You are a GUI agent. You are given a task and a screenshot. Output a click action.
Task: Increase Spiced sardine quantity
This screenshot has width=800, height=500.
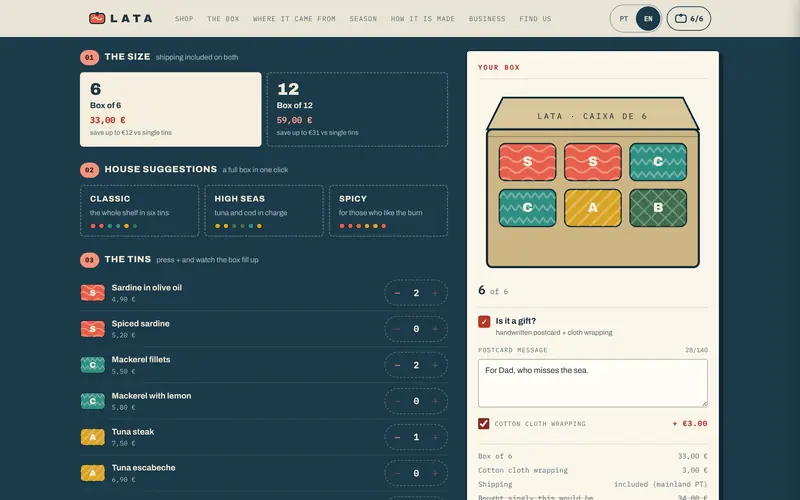[x=435, y=329]
